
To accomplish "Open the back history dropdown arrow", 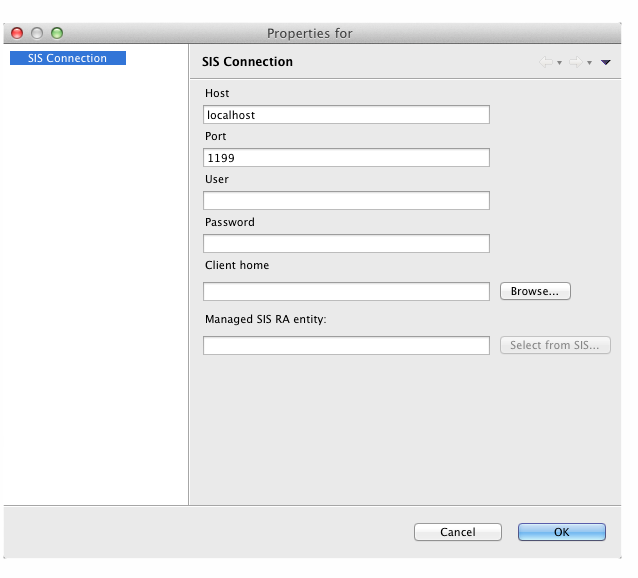I will click(x=559, y=63).
